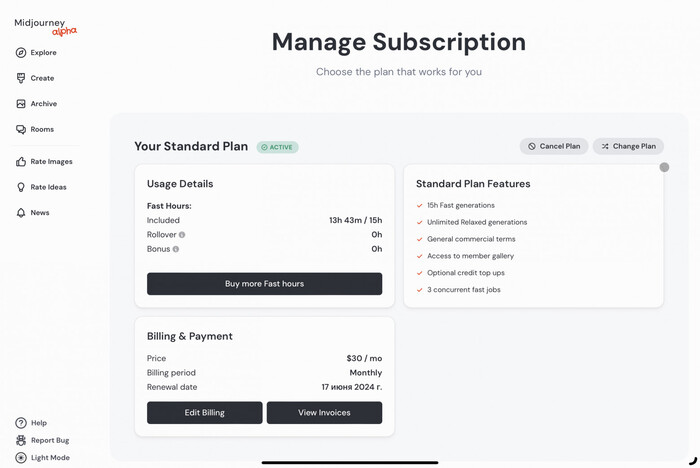The width and height of the screenshot is (700, 468).
Task: Open Edit Billing
Action: 204,413
